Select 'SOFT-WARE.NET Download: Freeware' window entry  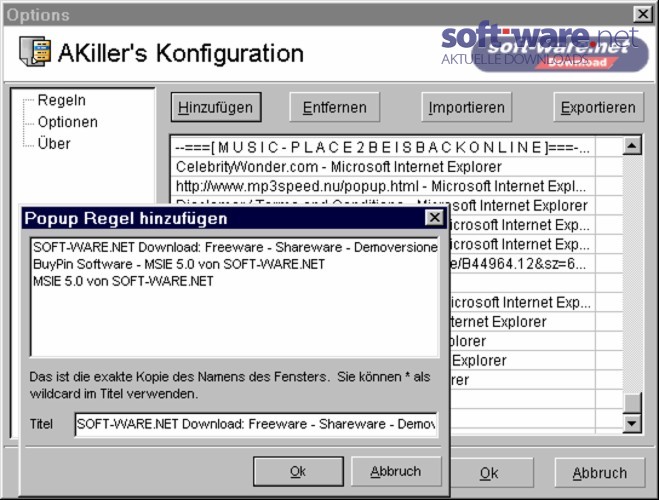pyautogui.click(x=235, y=247)
